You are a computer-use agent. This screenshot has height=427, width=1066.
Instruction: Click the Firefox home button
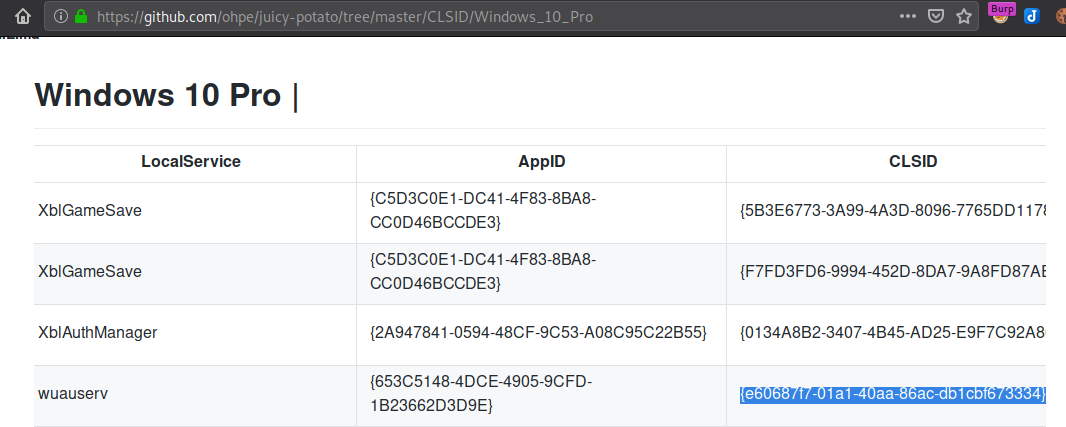click(x=21, y=16)
